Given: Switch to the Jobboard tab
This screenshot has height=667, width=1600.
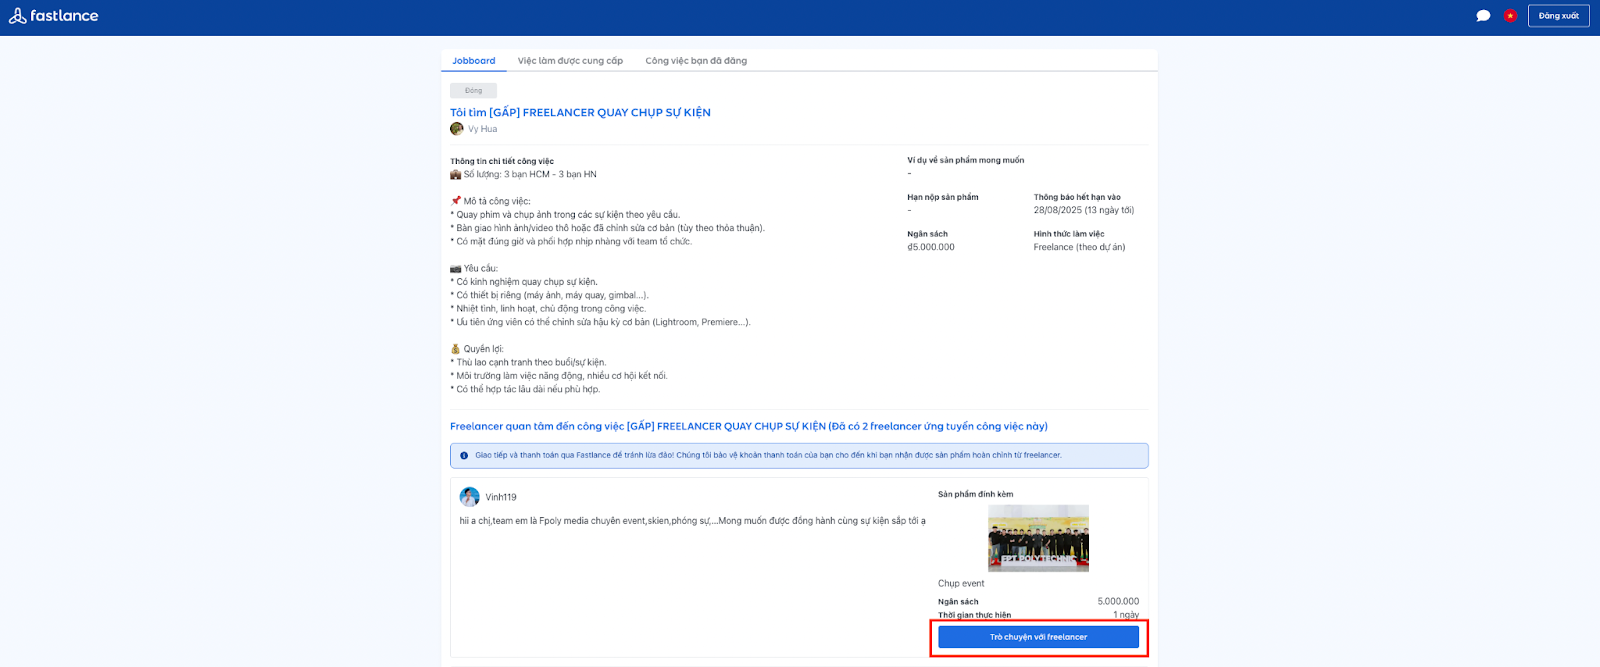Looking at the screenshot, I should point(473,61).
